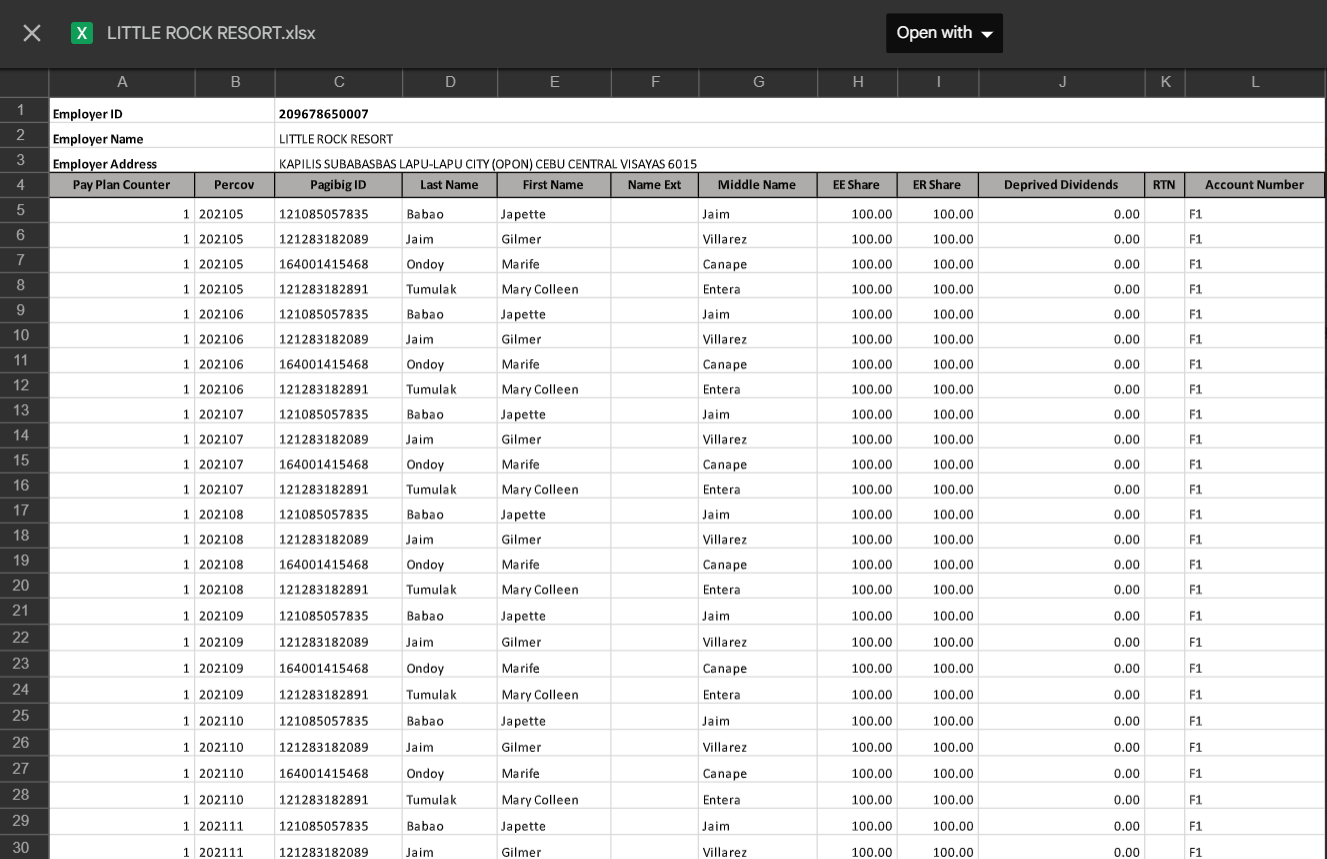
Task: Select last name Tumulak in row 16
Action: [x=450, y=485]
